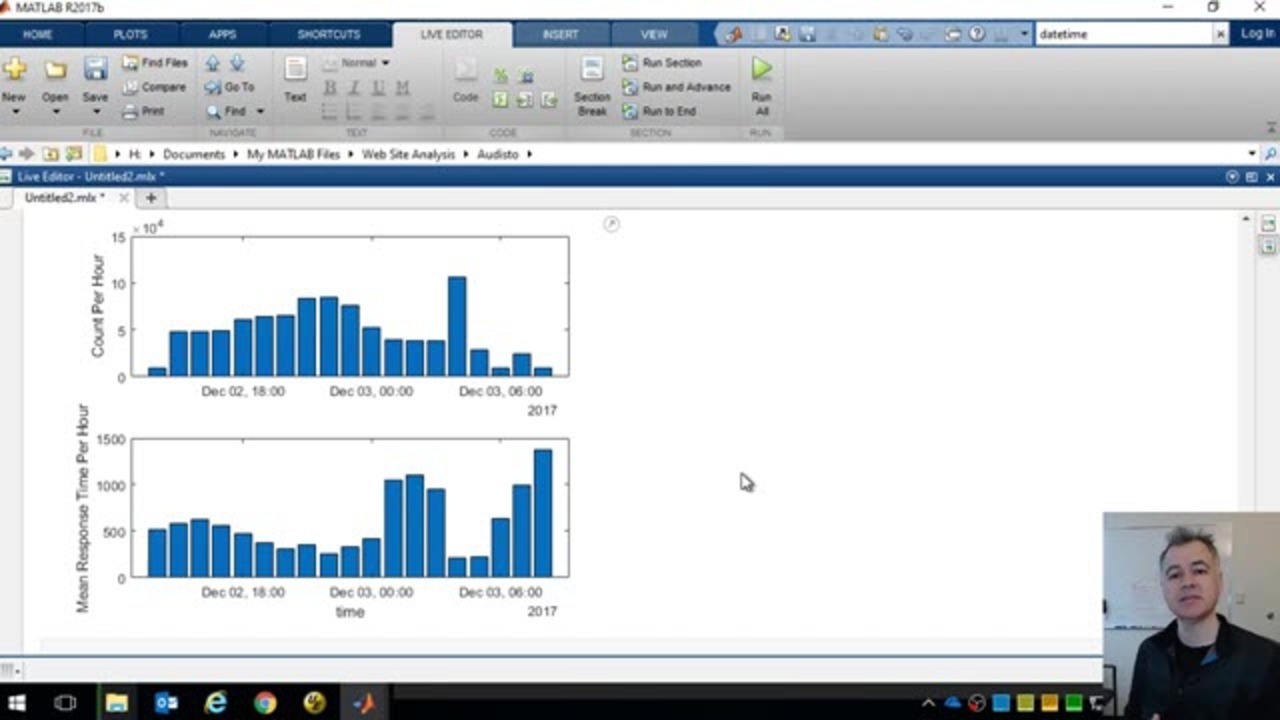
Task: Toggle bold text formatting
Action: tap(330, 88)
